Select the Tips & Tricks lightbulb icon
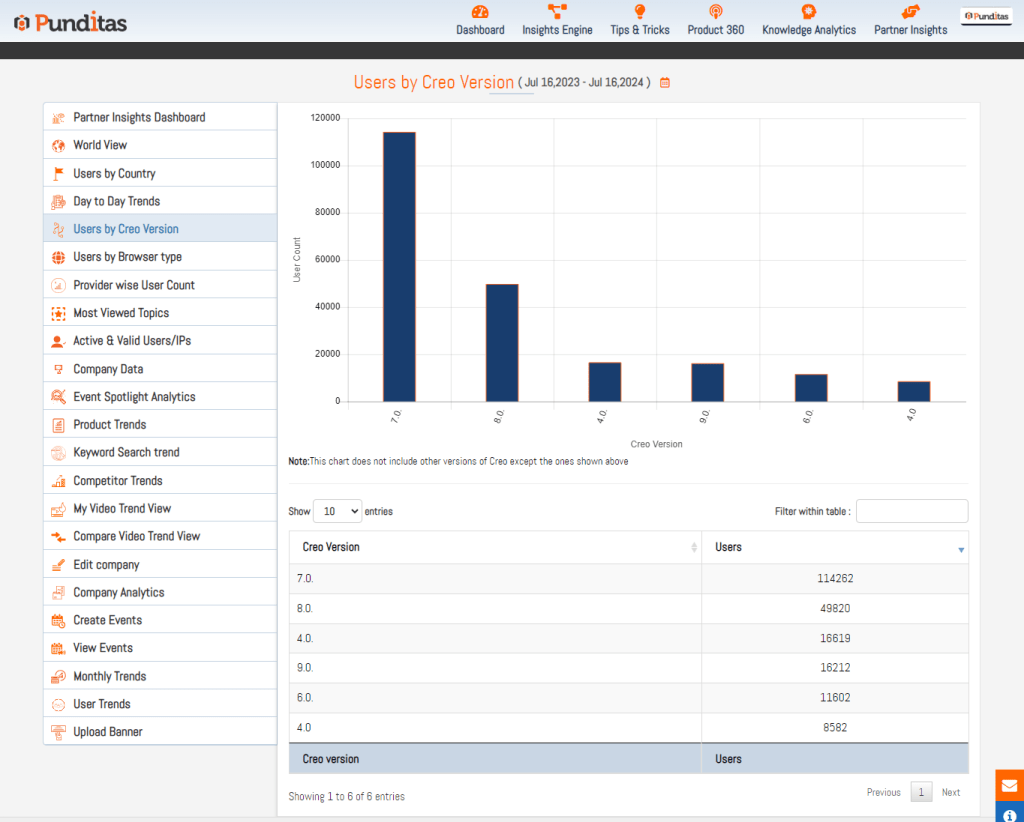 pyautogui.click(x=640, y=12)
